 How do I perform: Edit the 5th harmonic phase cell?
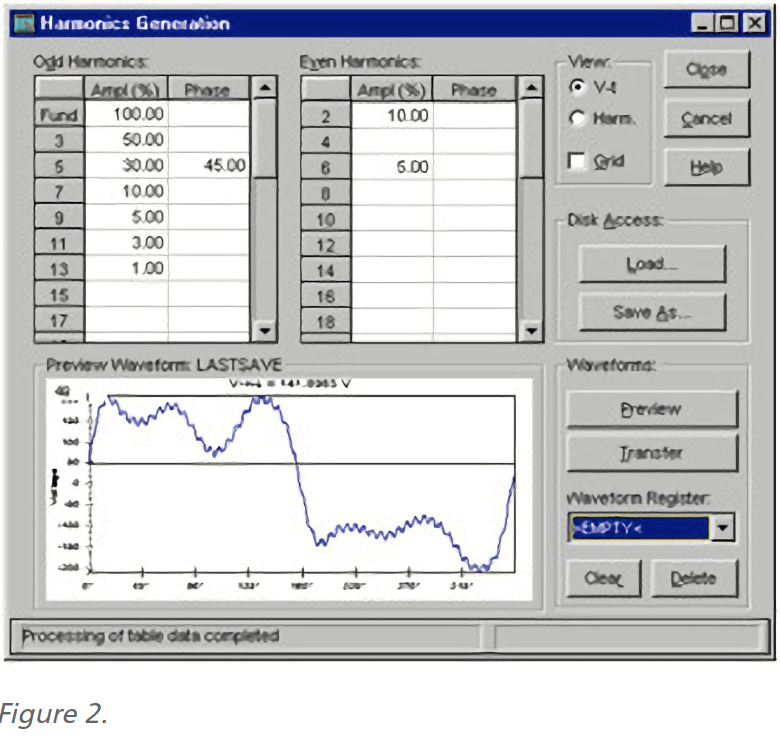(208, 166)
